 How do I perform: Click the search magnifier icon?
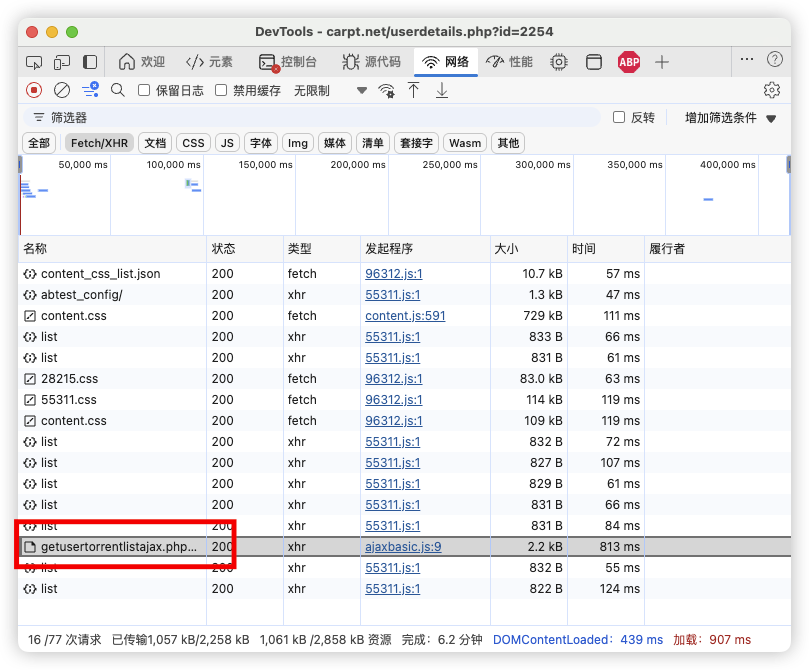[118, 90]
